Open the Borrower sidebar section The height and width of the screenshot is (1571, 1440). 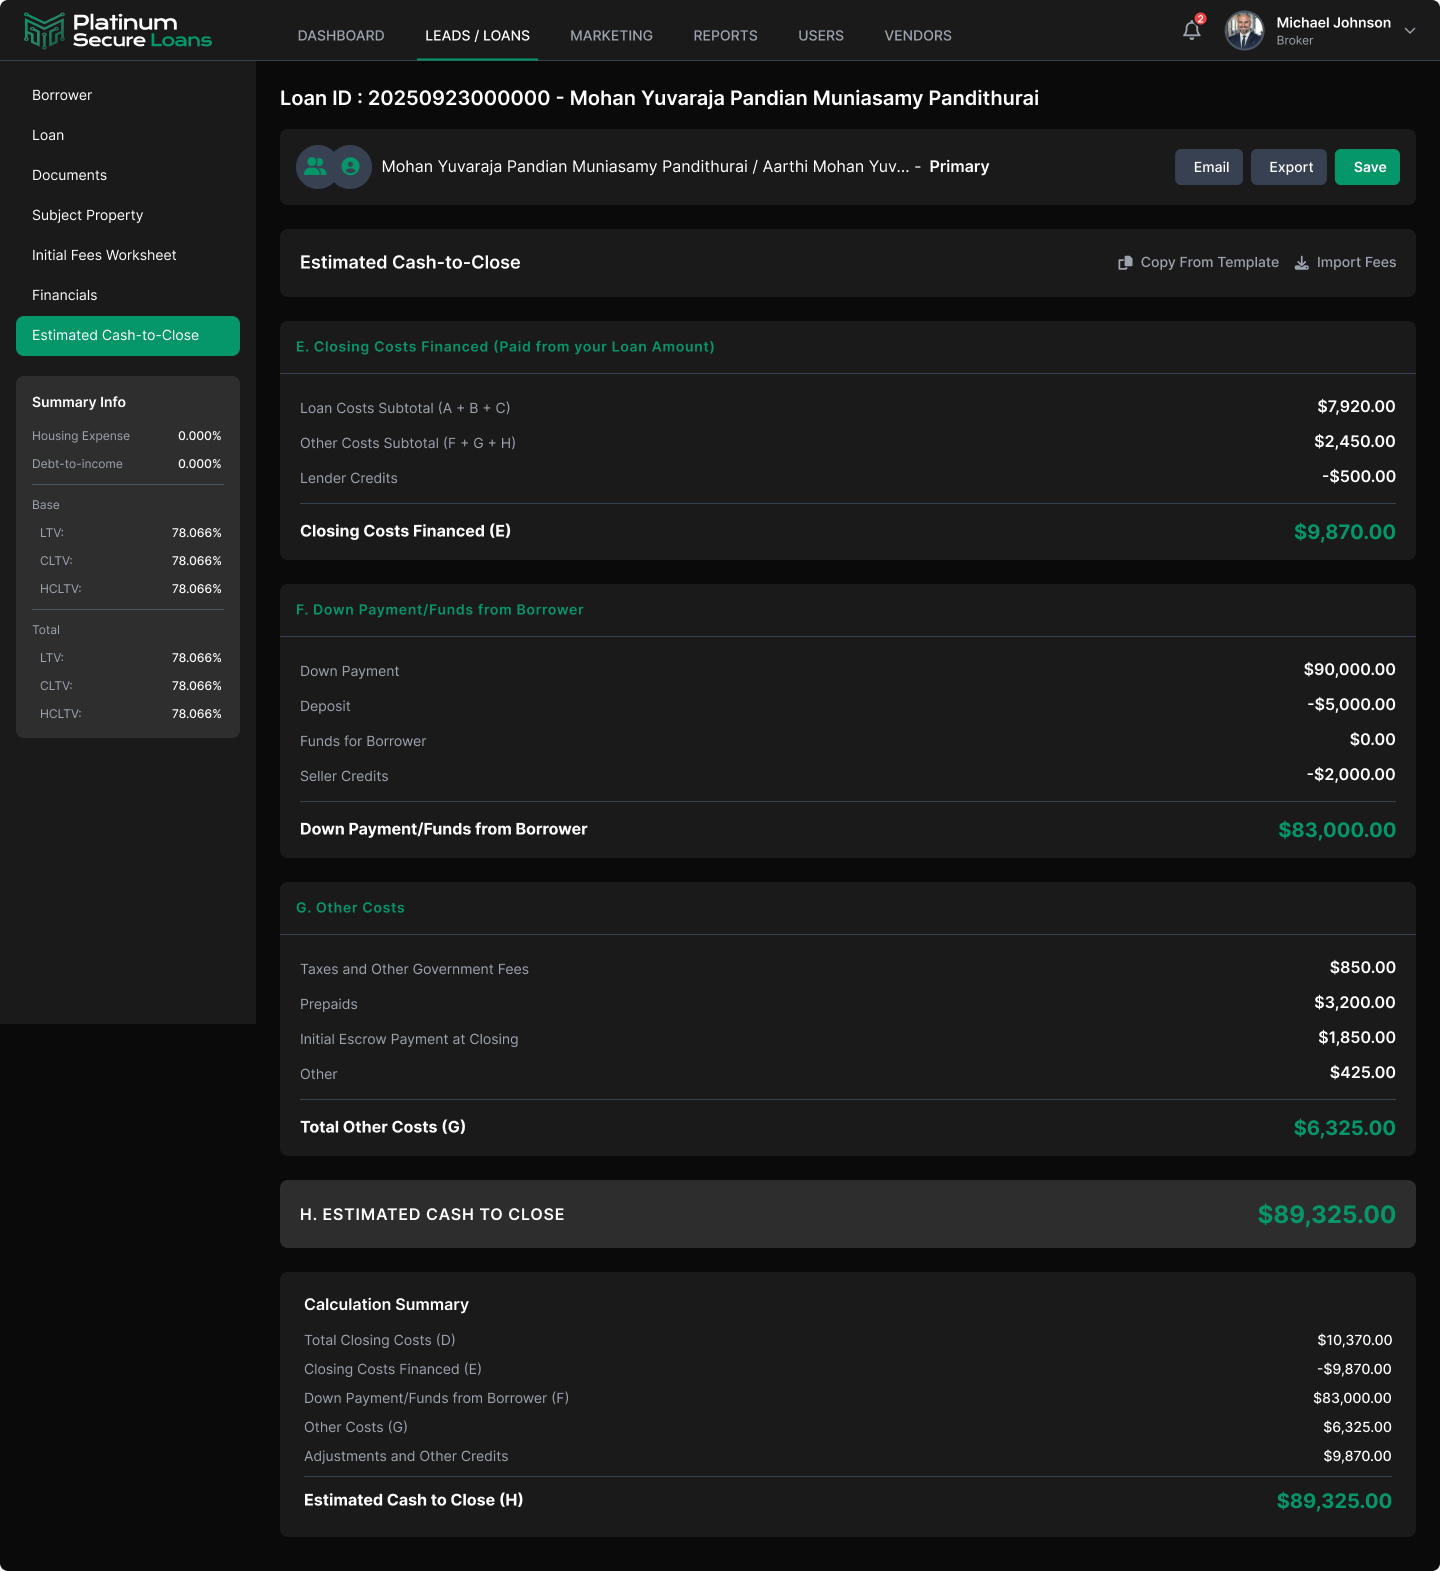pyautogui.click(x=128, y=96)
